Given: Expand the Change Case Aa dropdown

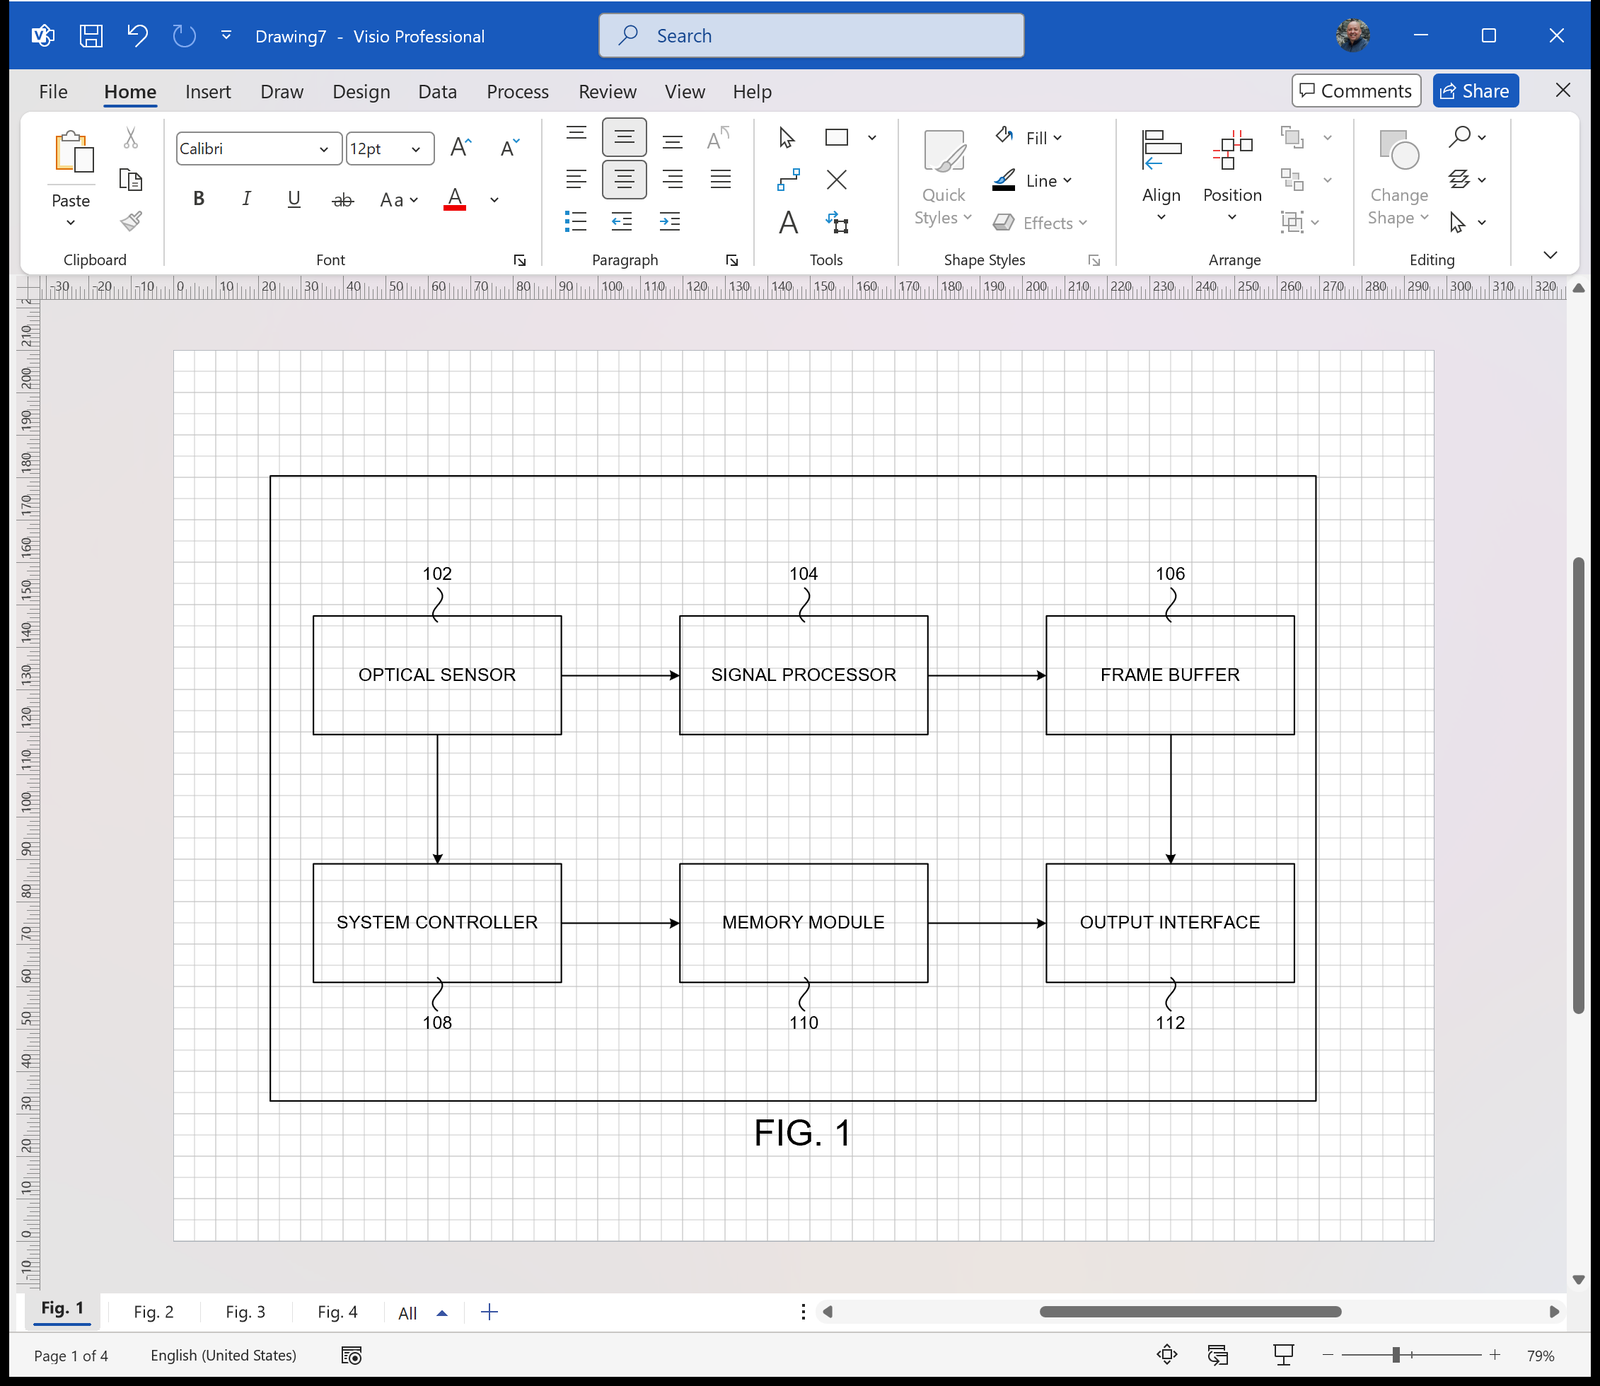Looking at the screenshot, I should (x=399, y=200).
